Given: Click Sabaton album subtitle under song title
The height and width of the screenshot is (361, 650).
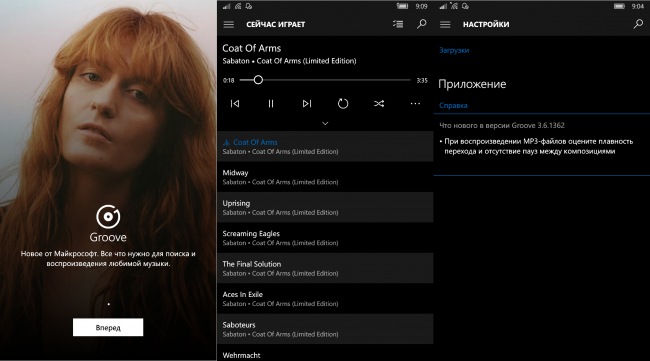Looking at the screenshot, I should pyautogui.click(x=289, y=61).
